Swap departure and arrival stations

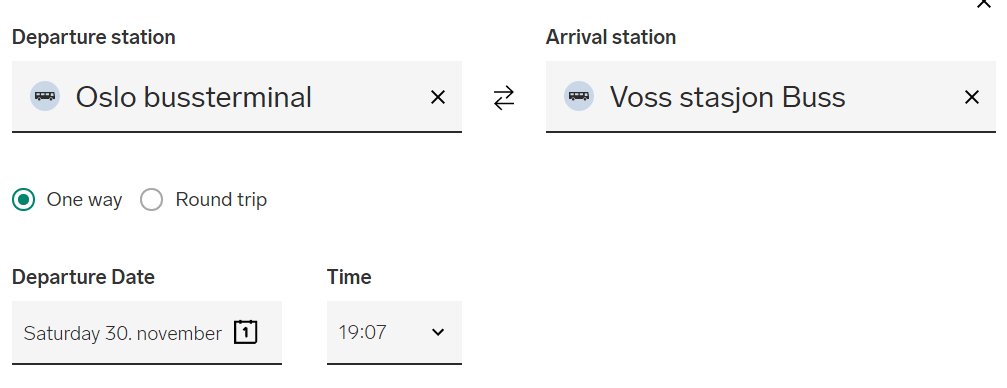[x=504, y=98]
